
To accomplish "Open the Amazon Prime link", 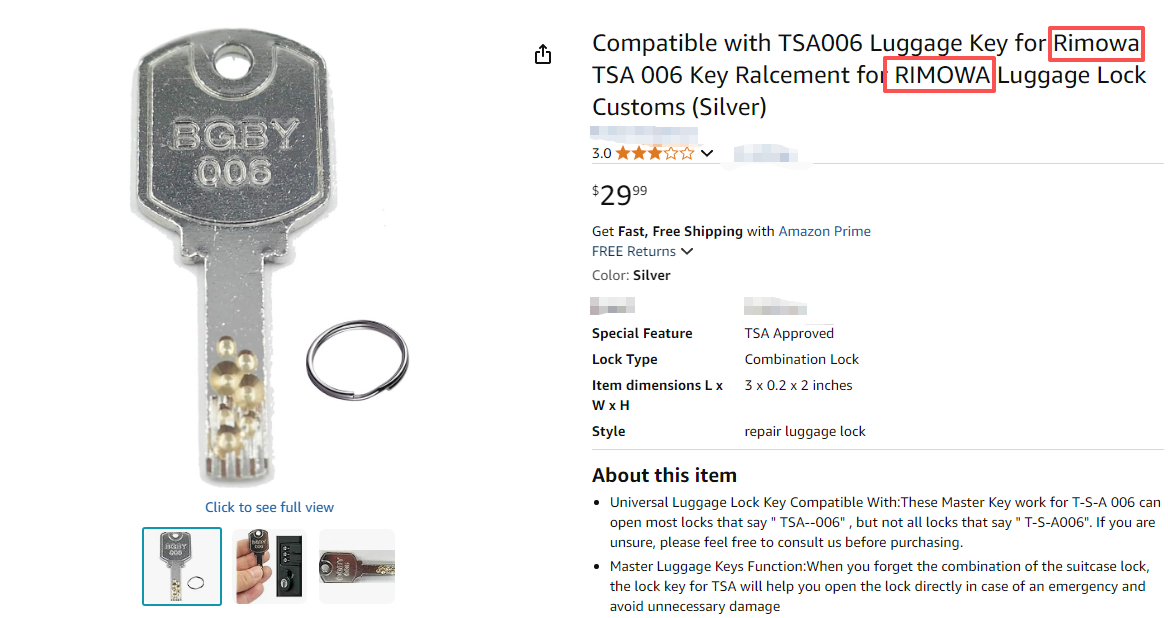I will [x=824, y=231].
